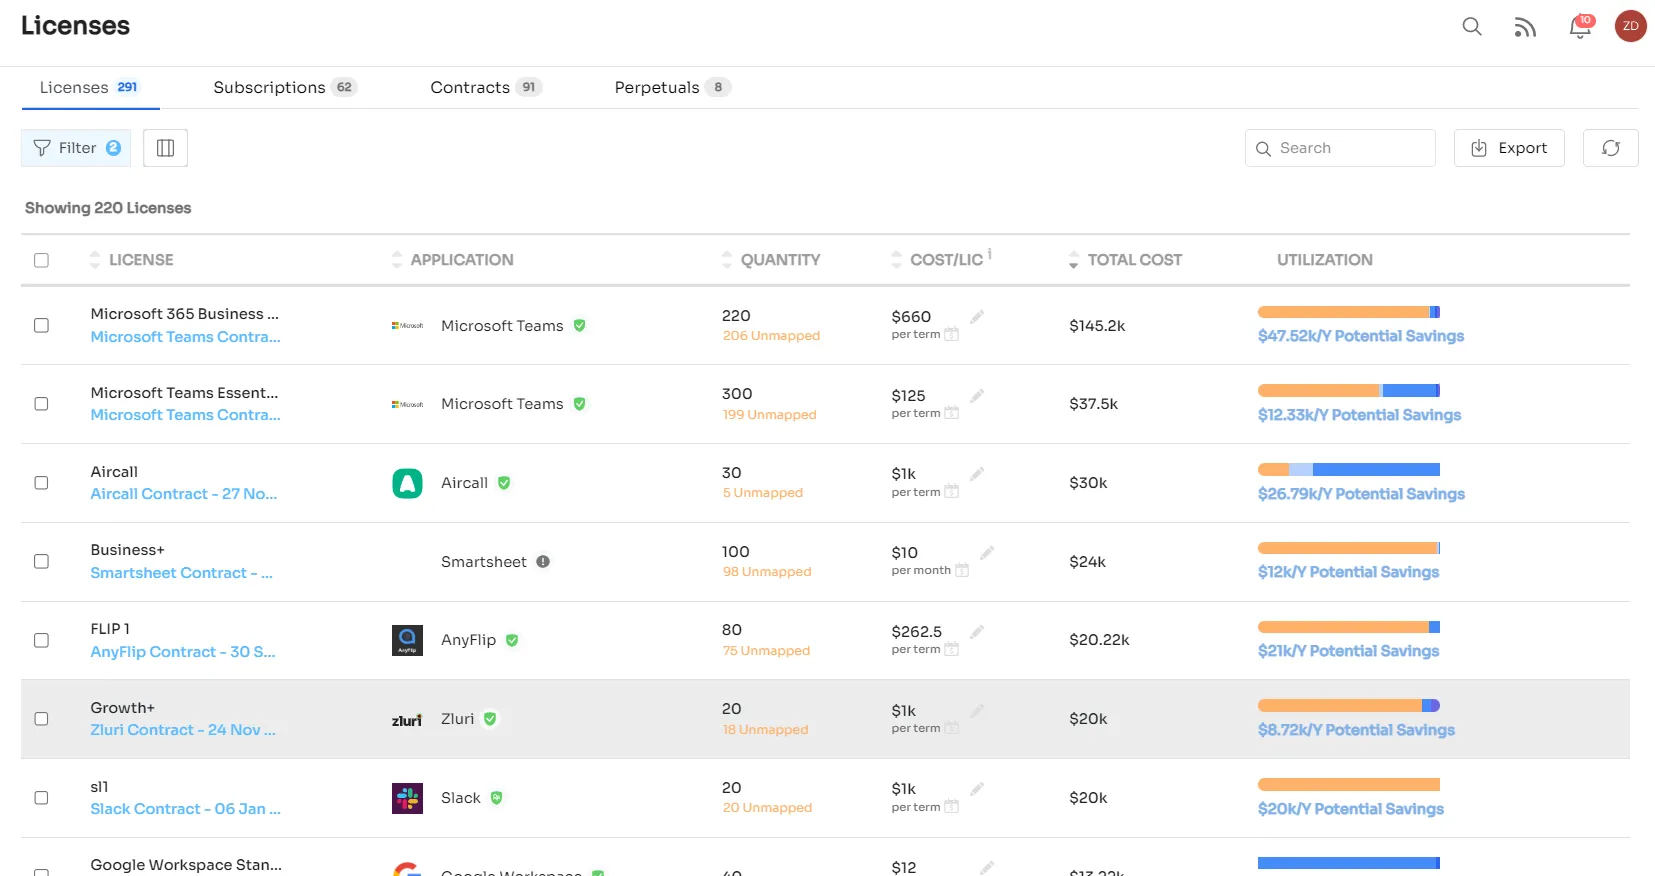The width and height of the screenshot is (1655, 876).
Task: Open Zluri Contract - 24 Nov link
Action: pyautogui.click(x=183, y=730)
